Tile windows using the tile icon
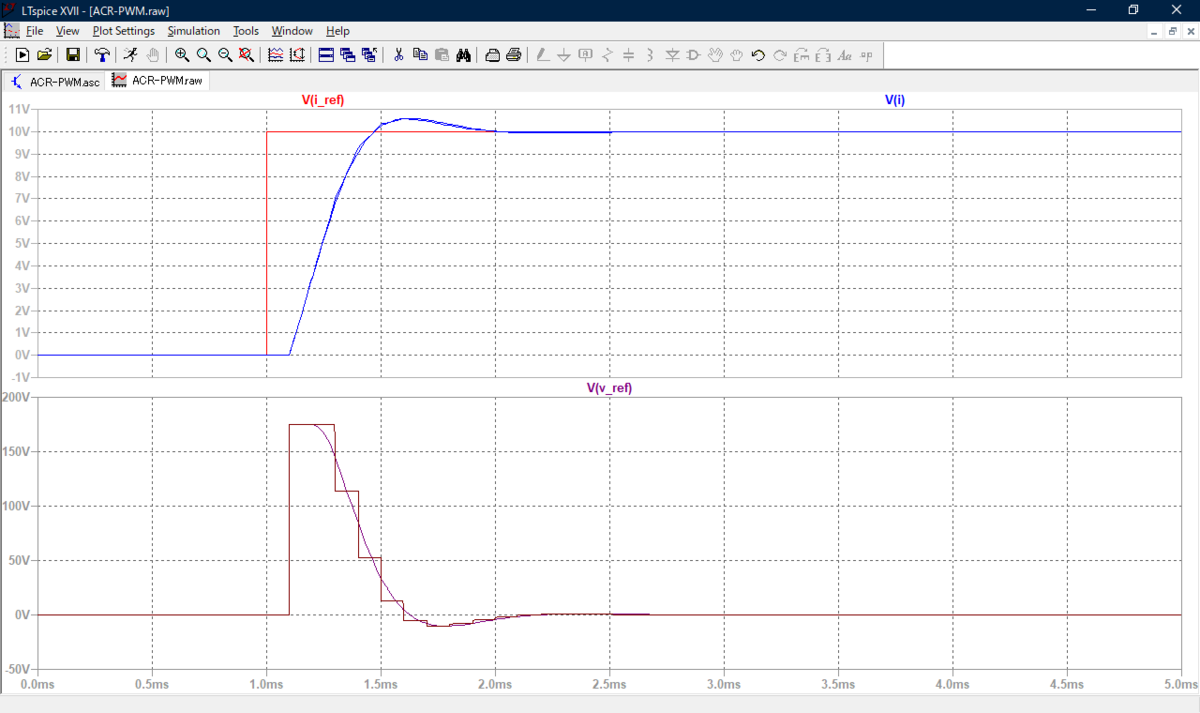Screen dimensions: 1200x713 coord(326,55)
